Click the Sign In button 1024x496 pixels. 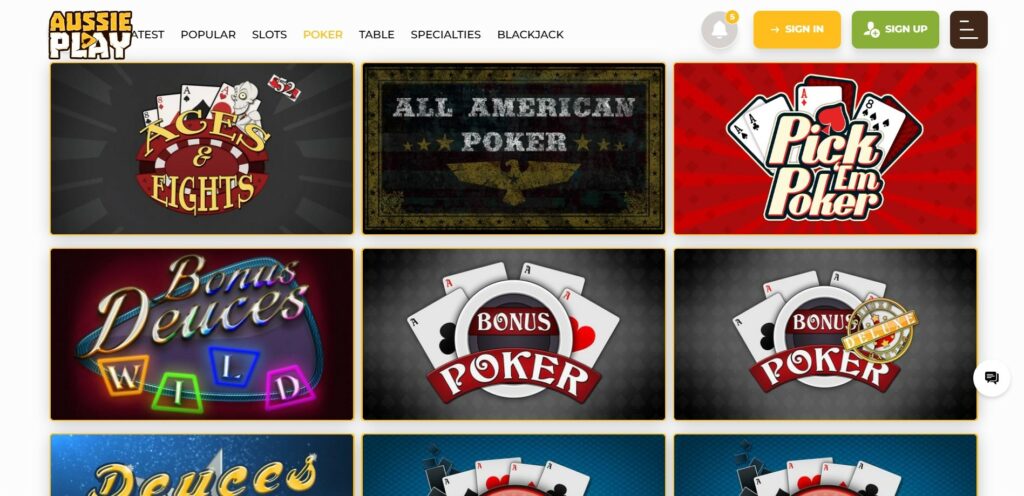click(x=797, y=29)
